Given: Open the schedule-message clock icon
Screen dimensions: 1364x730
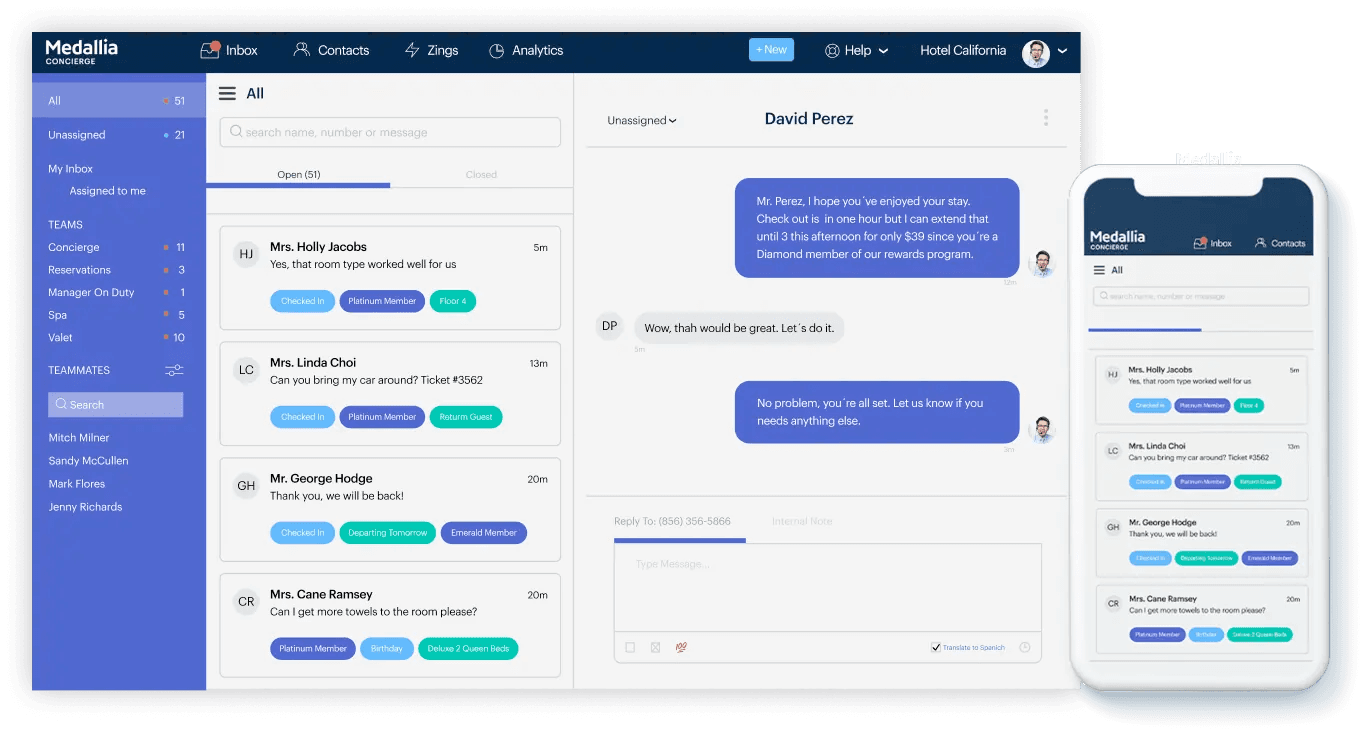Looking at the screenshot, I should pos(1024,647).
